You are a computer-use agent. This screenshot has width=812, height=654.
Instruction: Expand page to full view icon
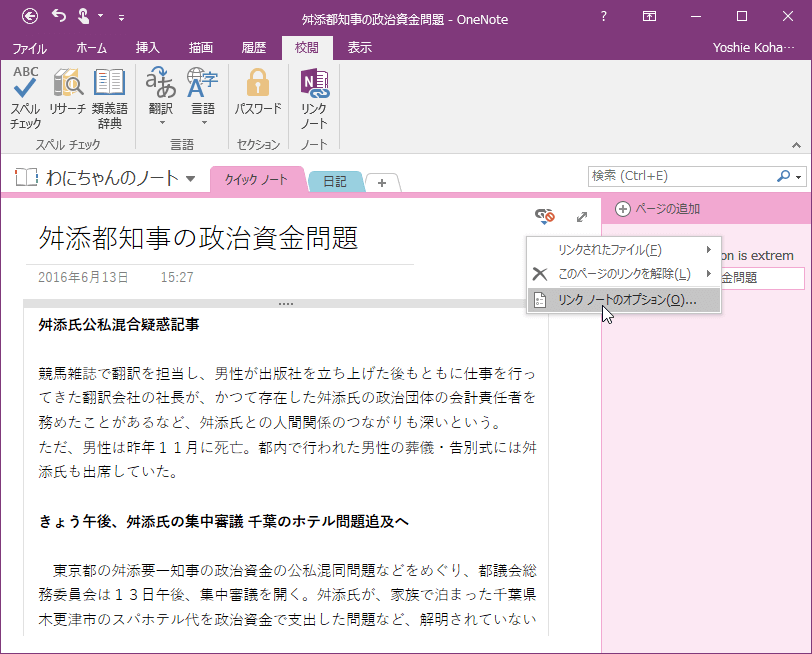coord(582,217)
